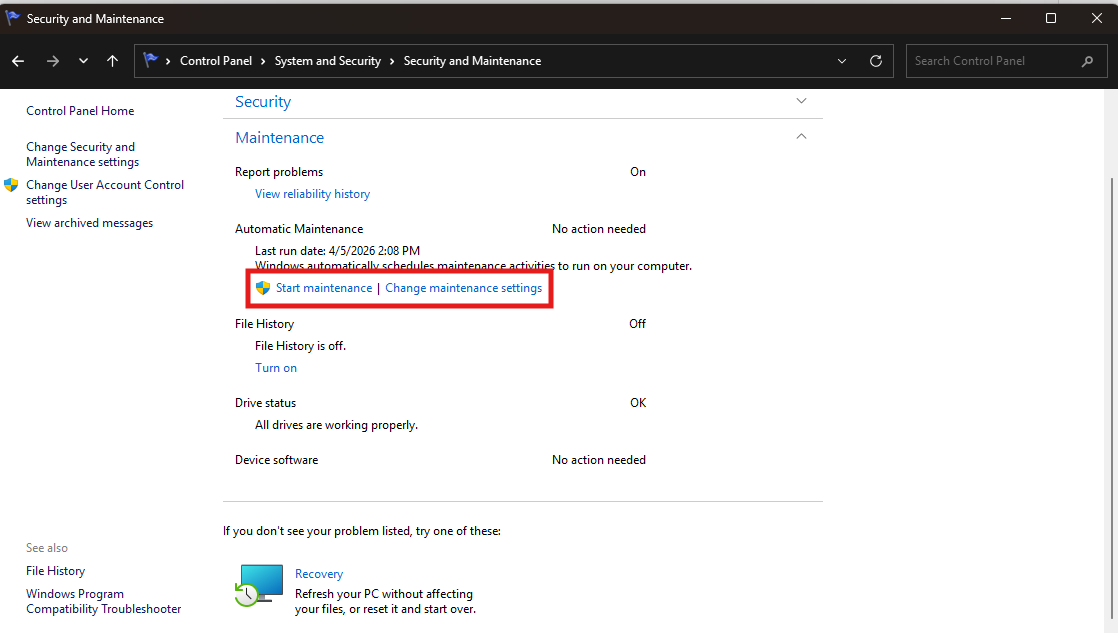Expand chevron after System and Security breadcrumb
Image resolution: width=1118 pixels, height=633 pixels.
click(x=392, y=61)
